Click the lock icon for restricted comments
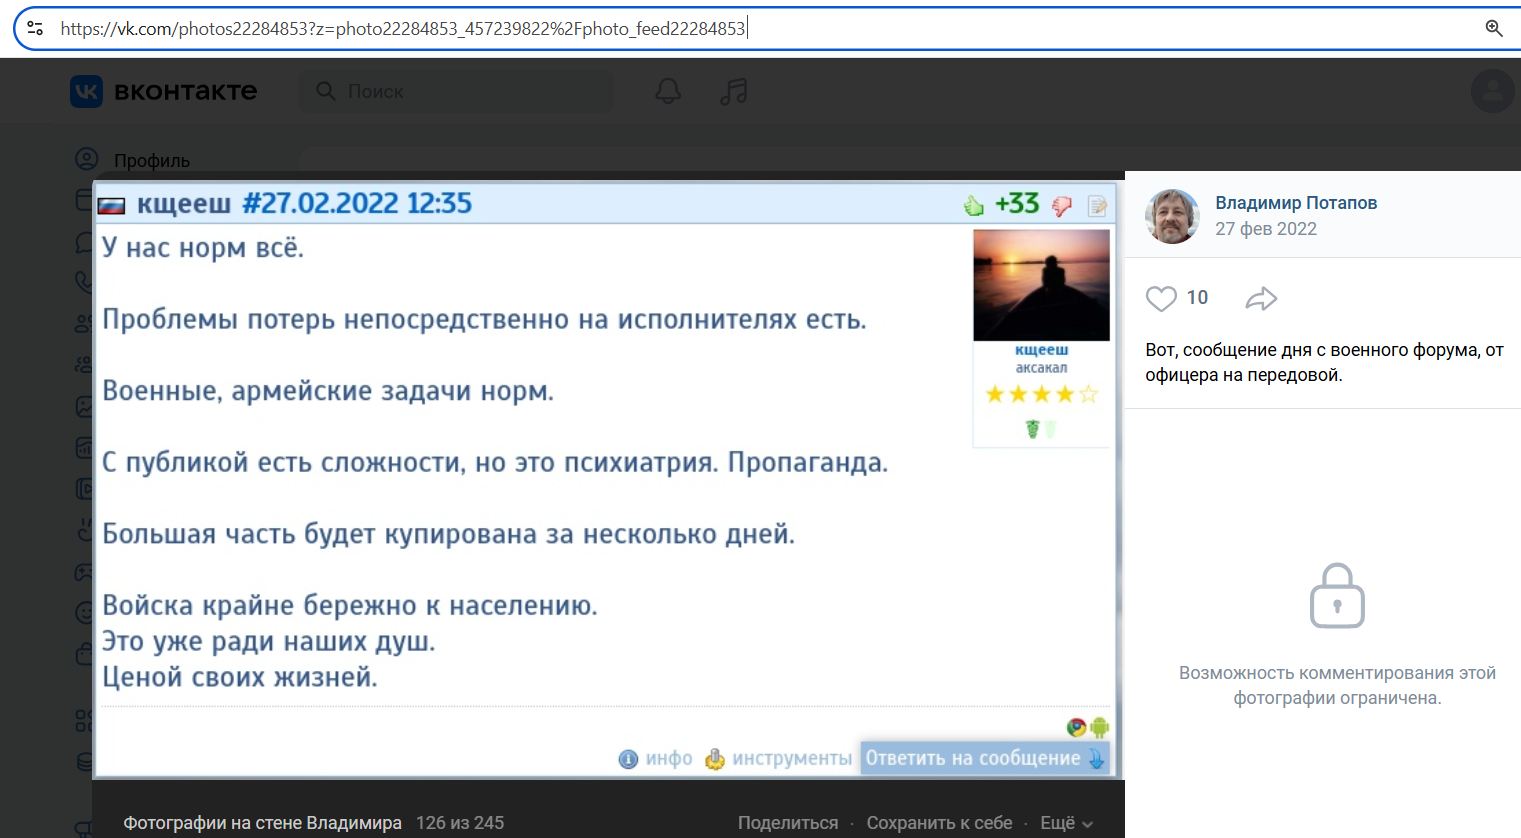1521x838 pixels. [x=1337, y=596]
